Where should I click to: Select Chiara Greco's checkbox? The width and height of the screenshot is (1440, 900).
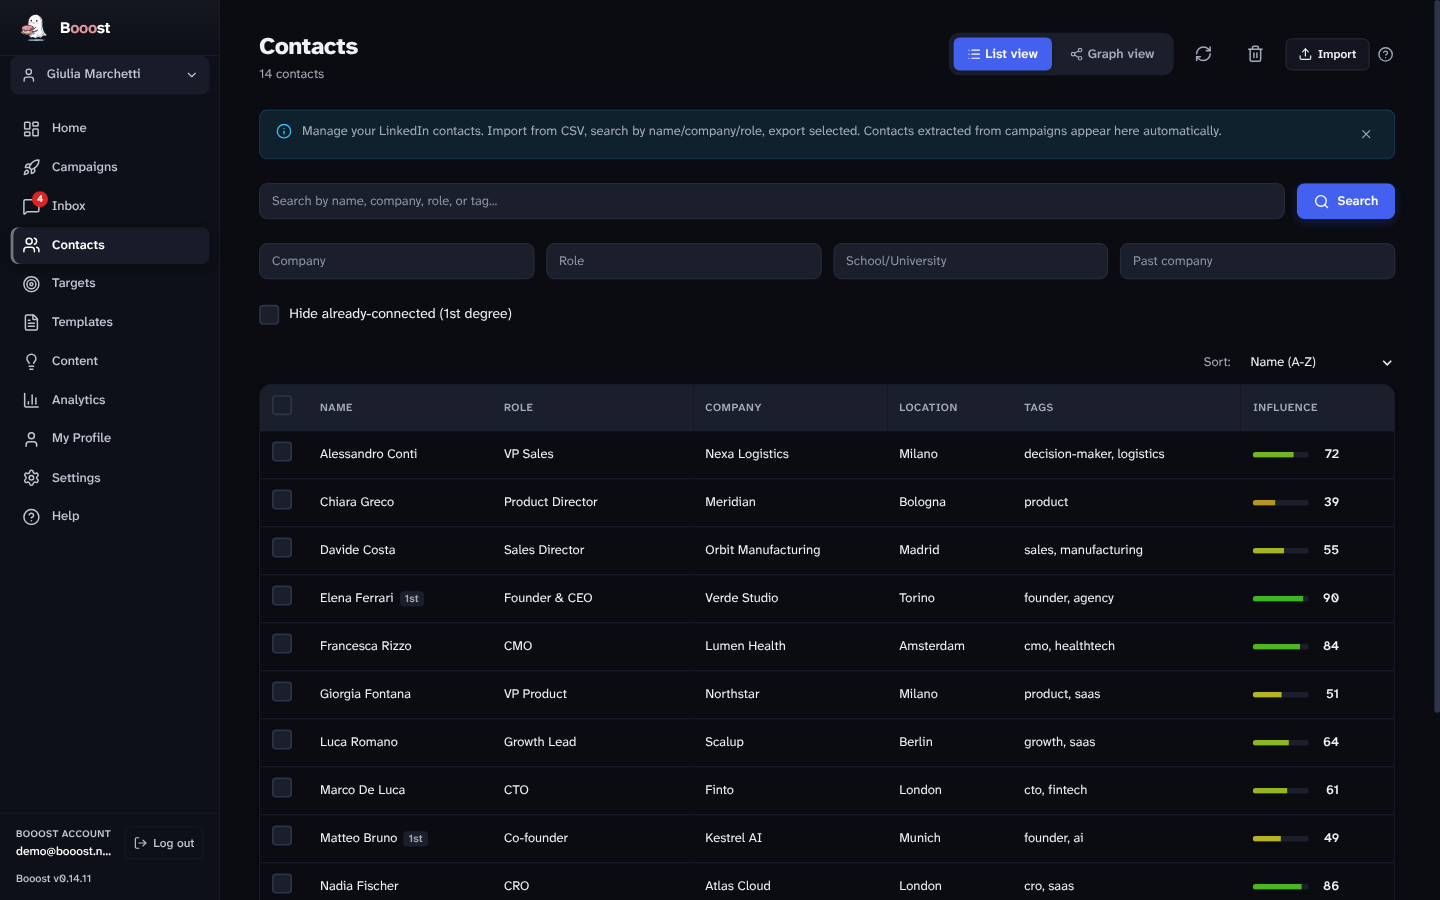(282, 500)
